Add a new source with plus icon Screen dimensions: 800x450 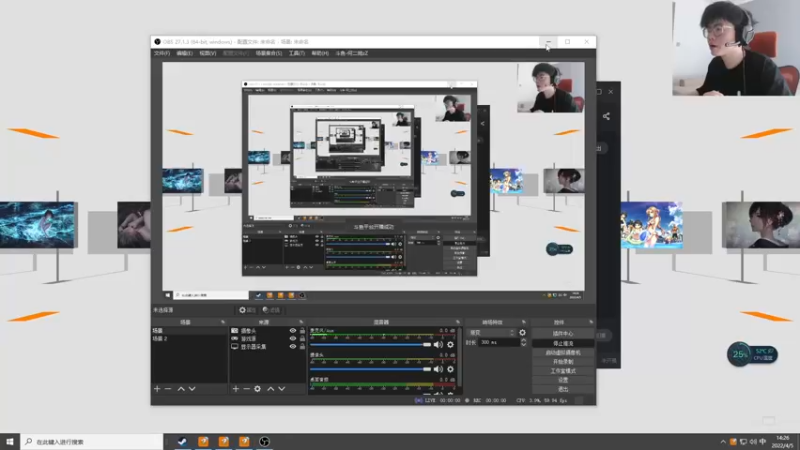click(x=236, y=389)
